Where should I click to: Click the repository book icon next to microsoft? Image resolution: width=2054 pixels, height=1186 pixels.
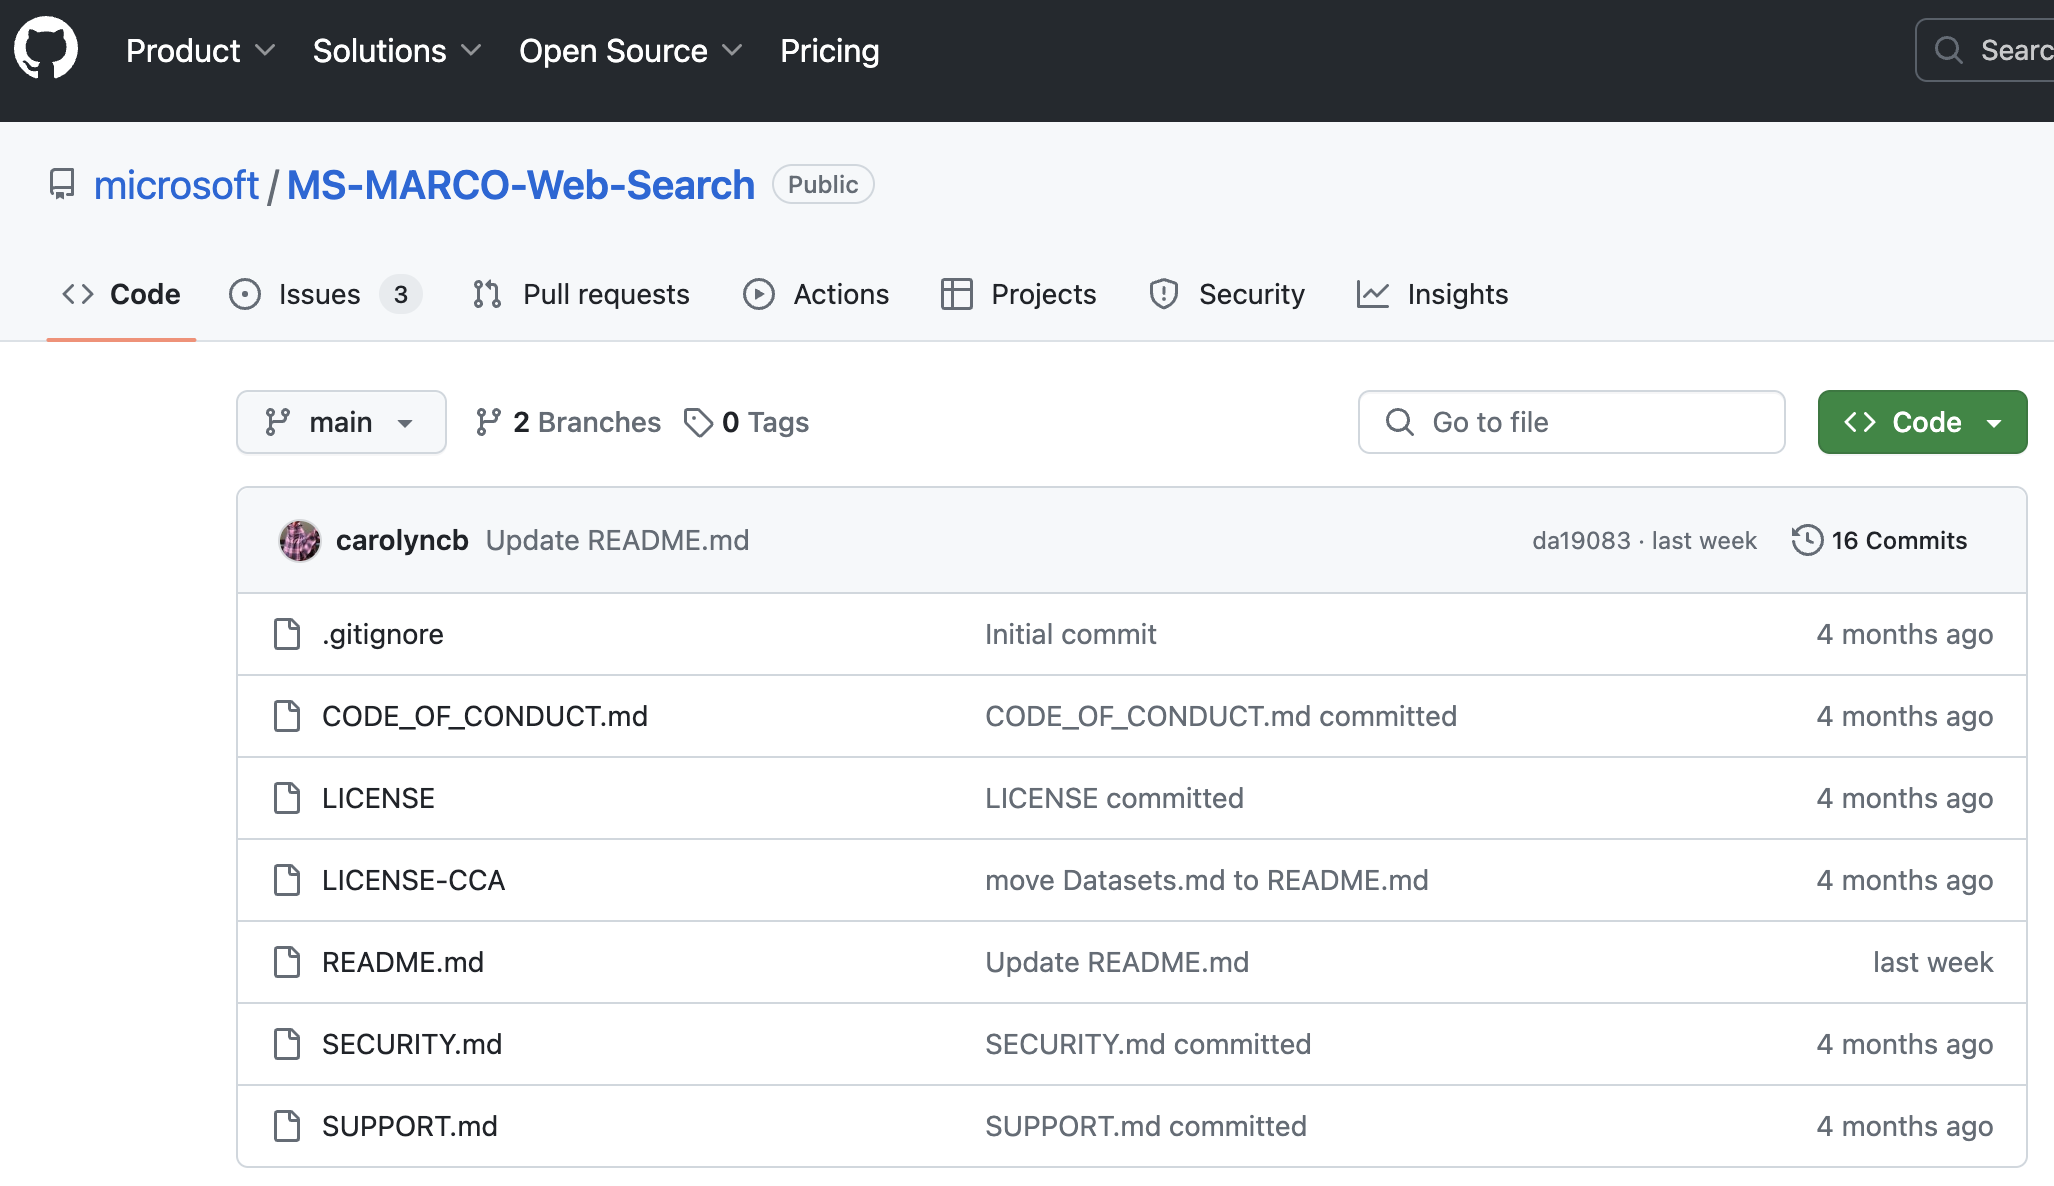[63, 184]
